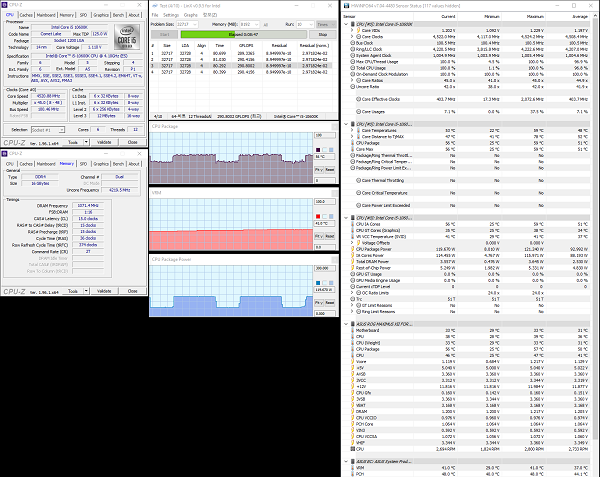Open the Selection Socket #1 dropdown in CPU-Z
Screen dimensions: 600x477
(x=62, y=130)
